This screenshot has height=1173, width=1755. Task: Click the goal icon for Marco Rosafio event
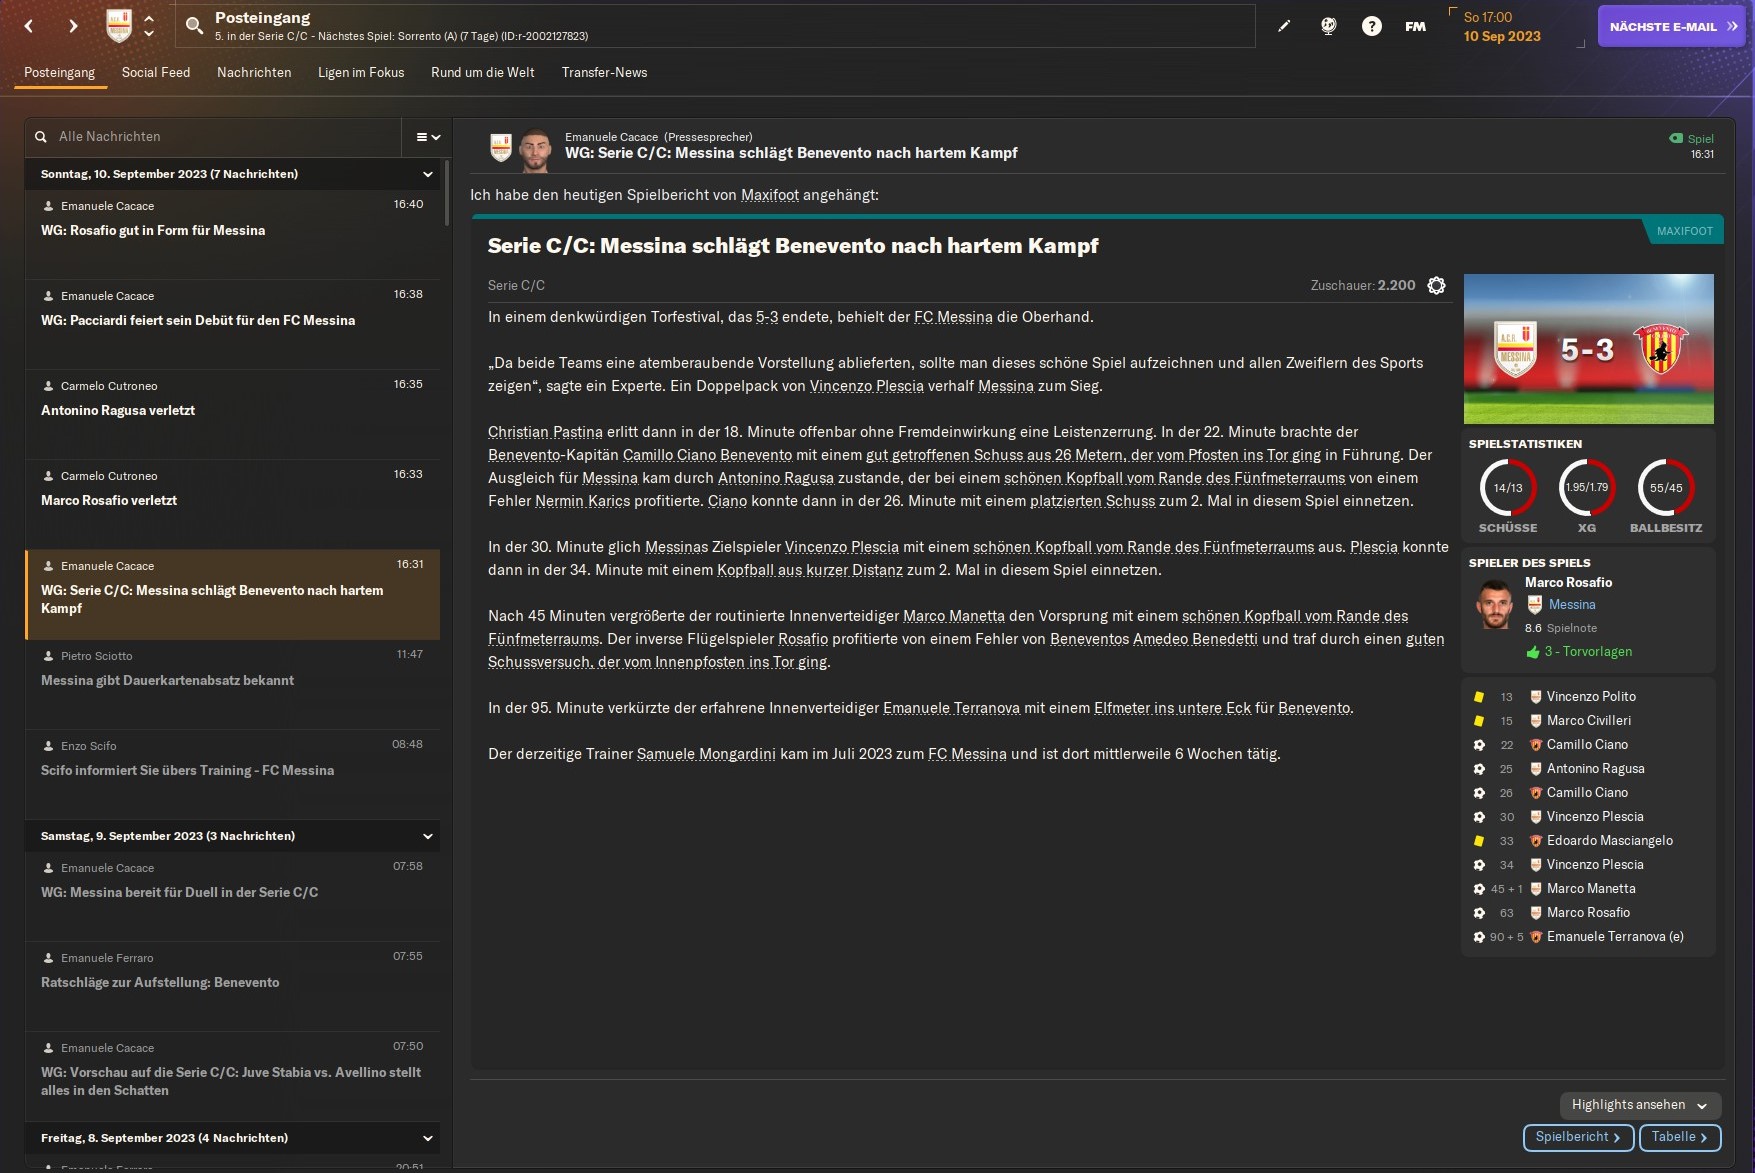[x=1479, y=913]
